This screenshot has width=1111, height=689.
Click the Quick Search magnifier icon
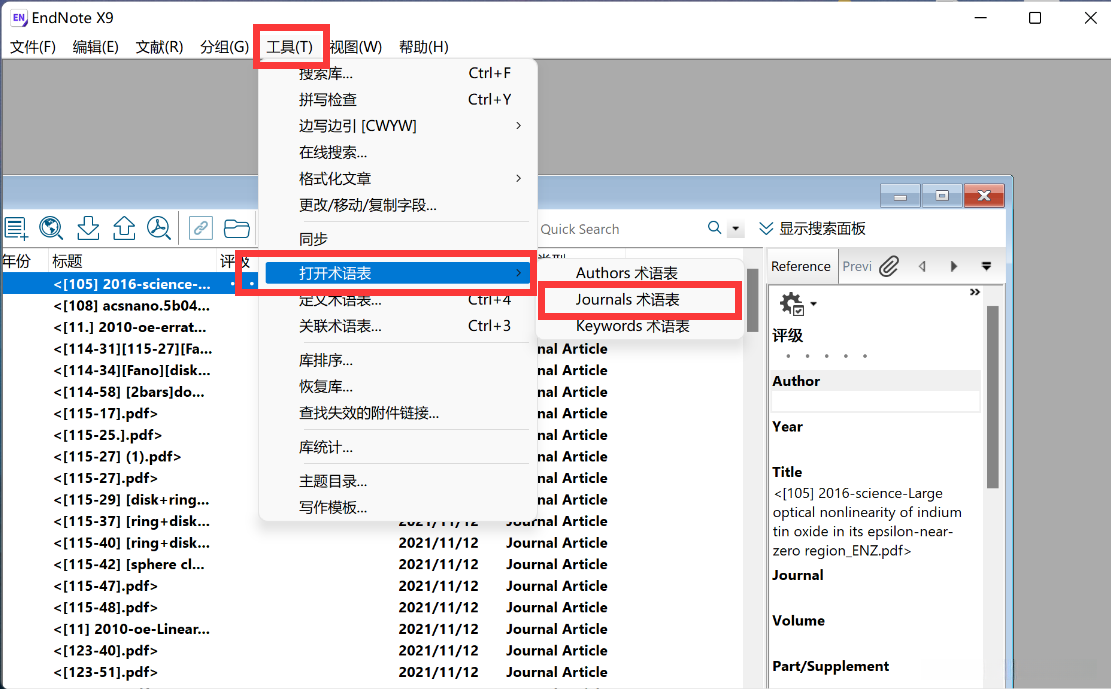pos(714,228)
